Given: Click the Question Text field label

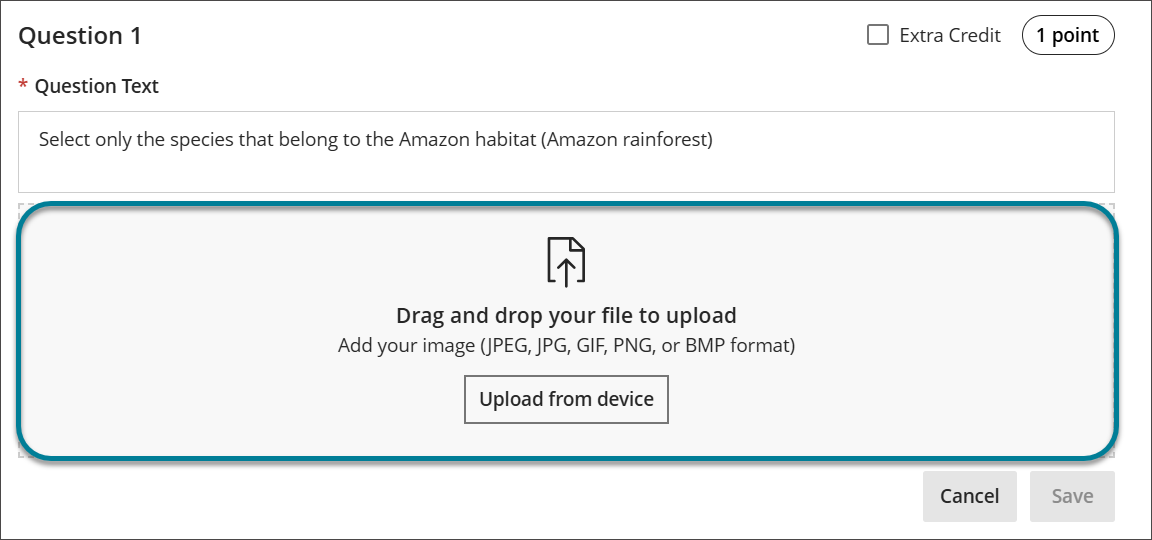Looking at the screenshot, I should pyautogui.click(x=96, y=87).
